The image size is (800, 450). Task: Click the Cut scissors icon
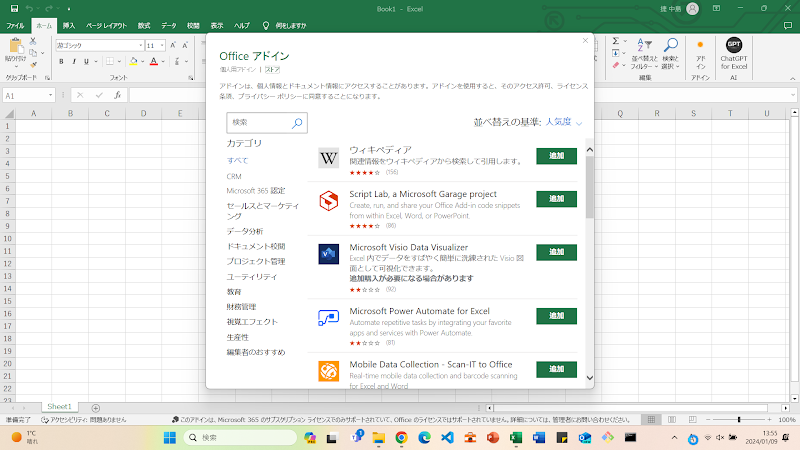33,41
